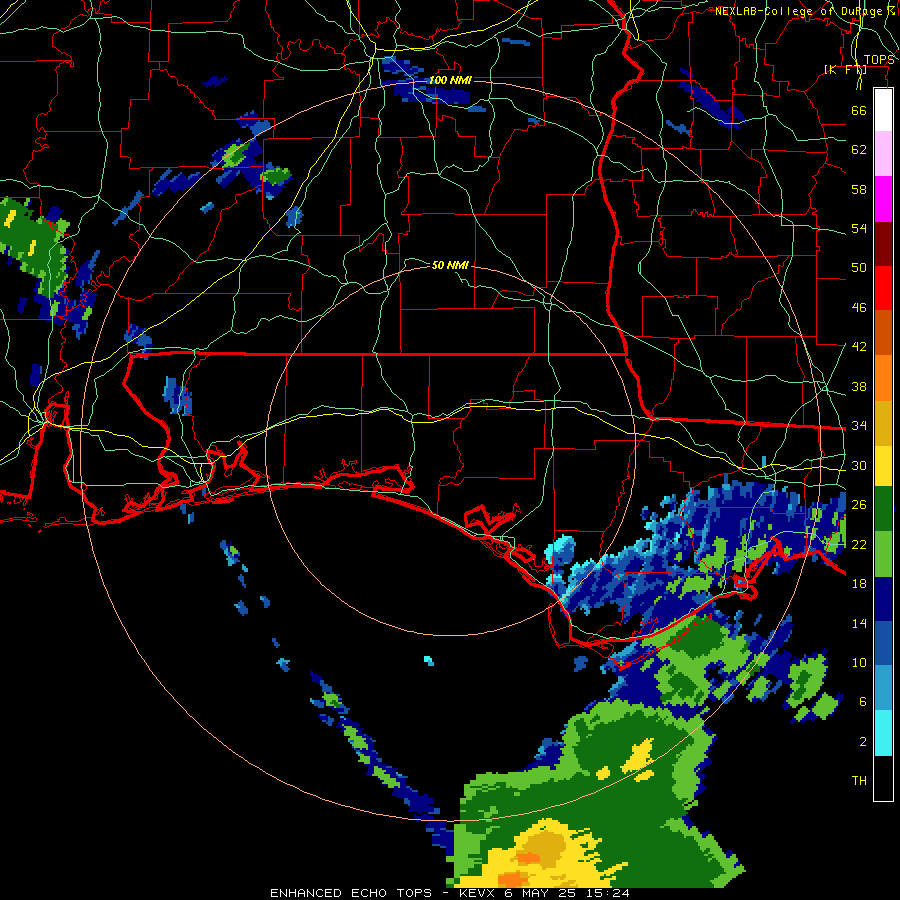Click the 100 NMI range ring label
900x900 pixels.
pos(450,80)
